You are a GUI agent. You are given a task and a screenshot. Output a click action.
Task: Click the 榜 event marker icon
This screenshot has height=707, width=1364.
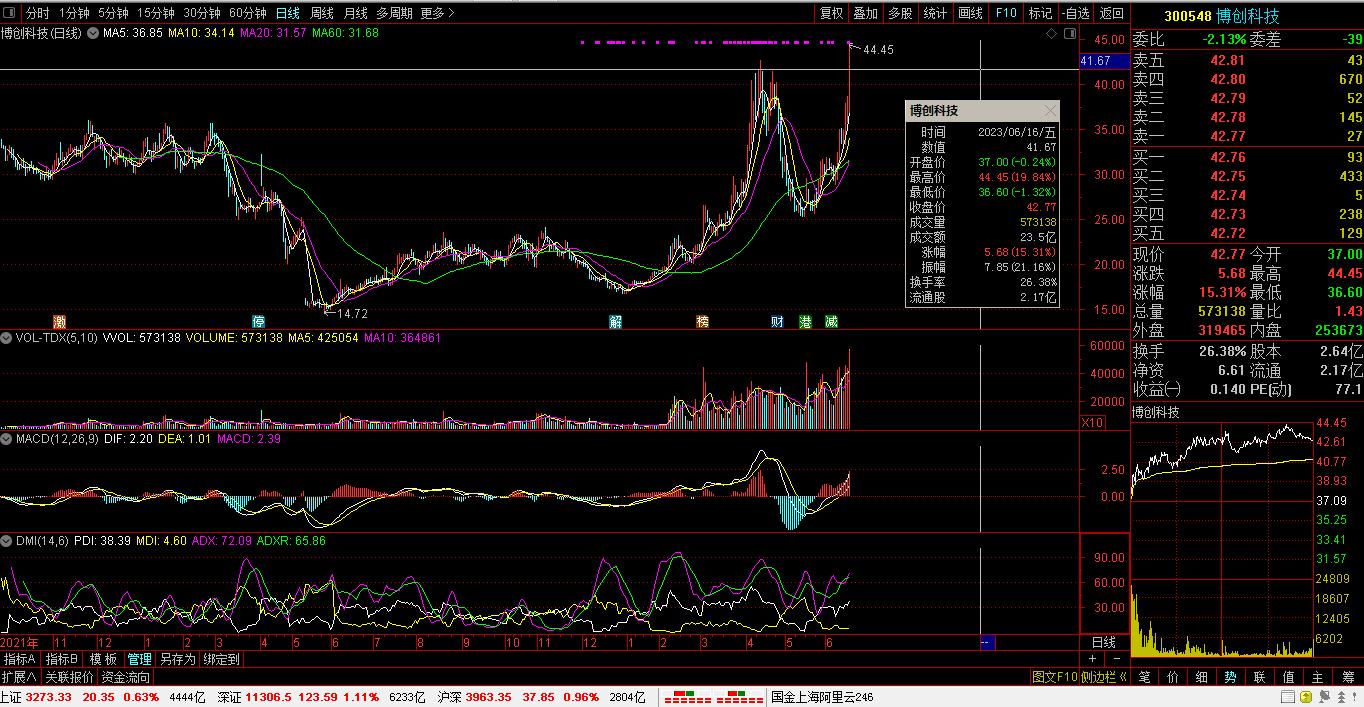pos(703,322)
